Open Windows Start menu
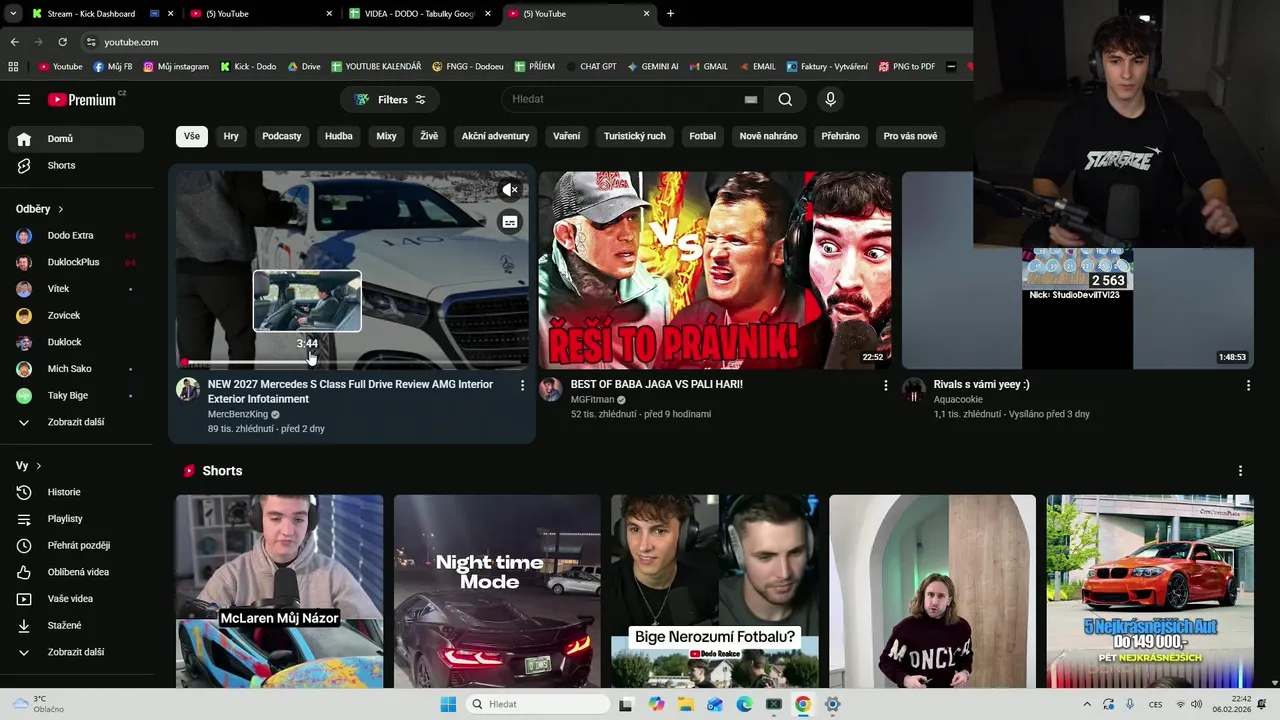Image resolution: width=1280 pixels, height=720 pixels. (448, 704)
